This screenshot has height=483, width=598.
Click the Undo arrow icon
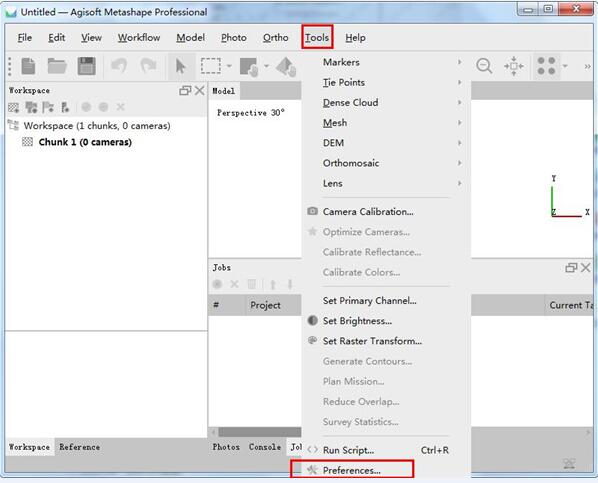[x=119, y=66]
